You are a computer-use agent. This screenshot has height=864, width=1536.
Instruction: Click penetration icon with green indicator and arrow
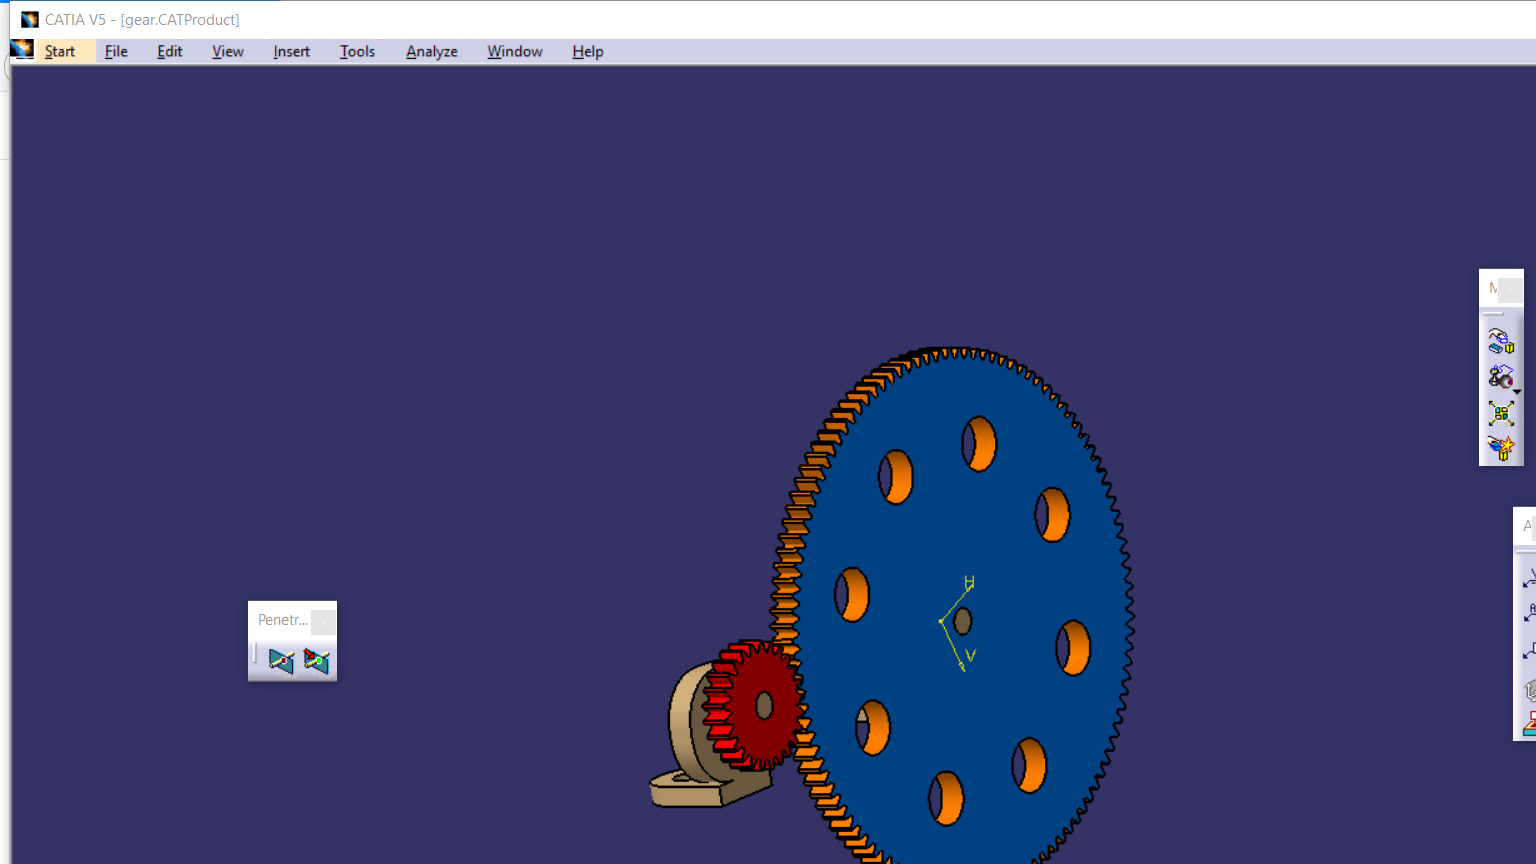pyautogui.click(x=316, y=661)
